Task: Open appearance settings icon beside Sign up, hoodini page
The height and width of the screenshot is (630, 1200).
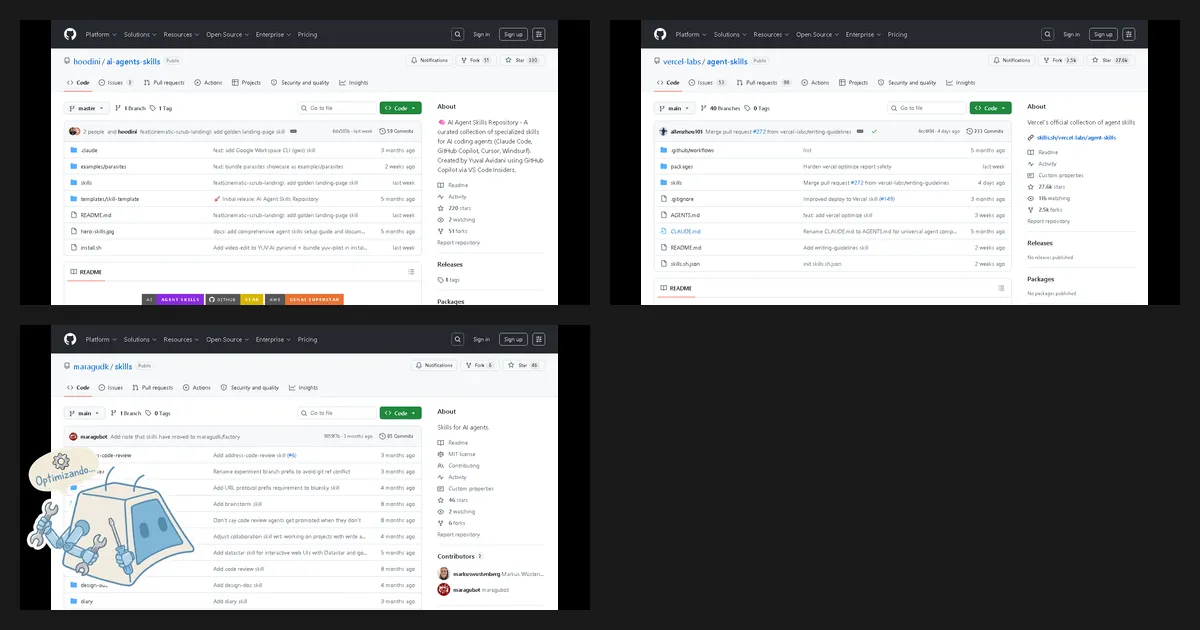Action: 539,34
